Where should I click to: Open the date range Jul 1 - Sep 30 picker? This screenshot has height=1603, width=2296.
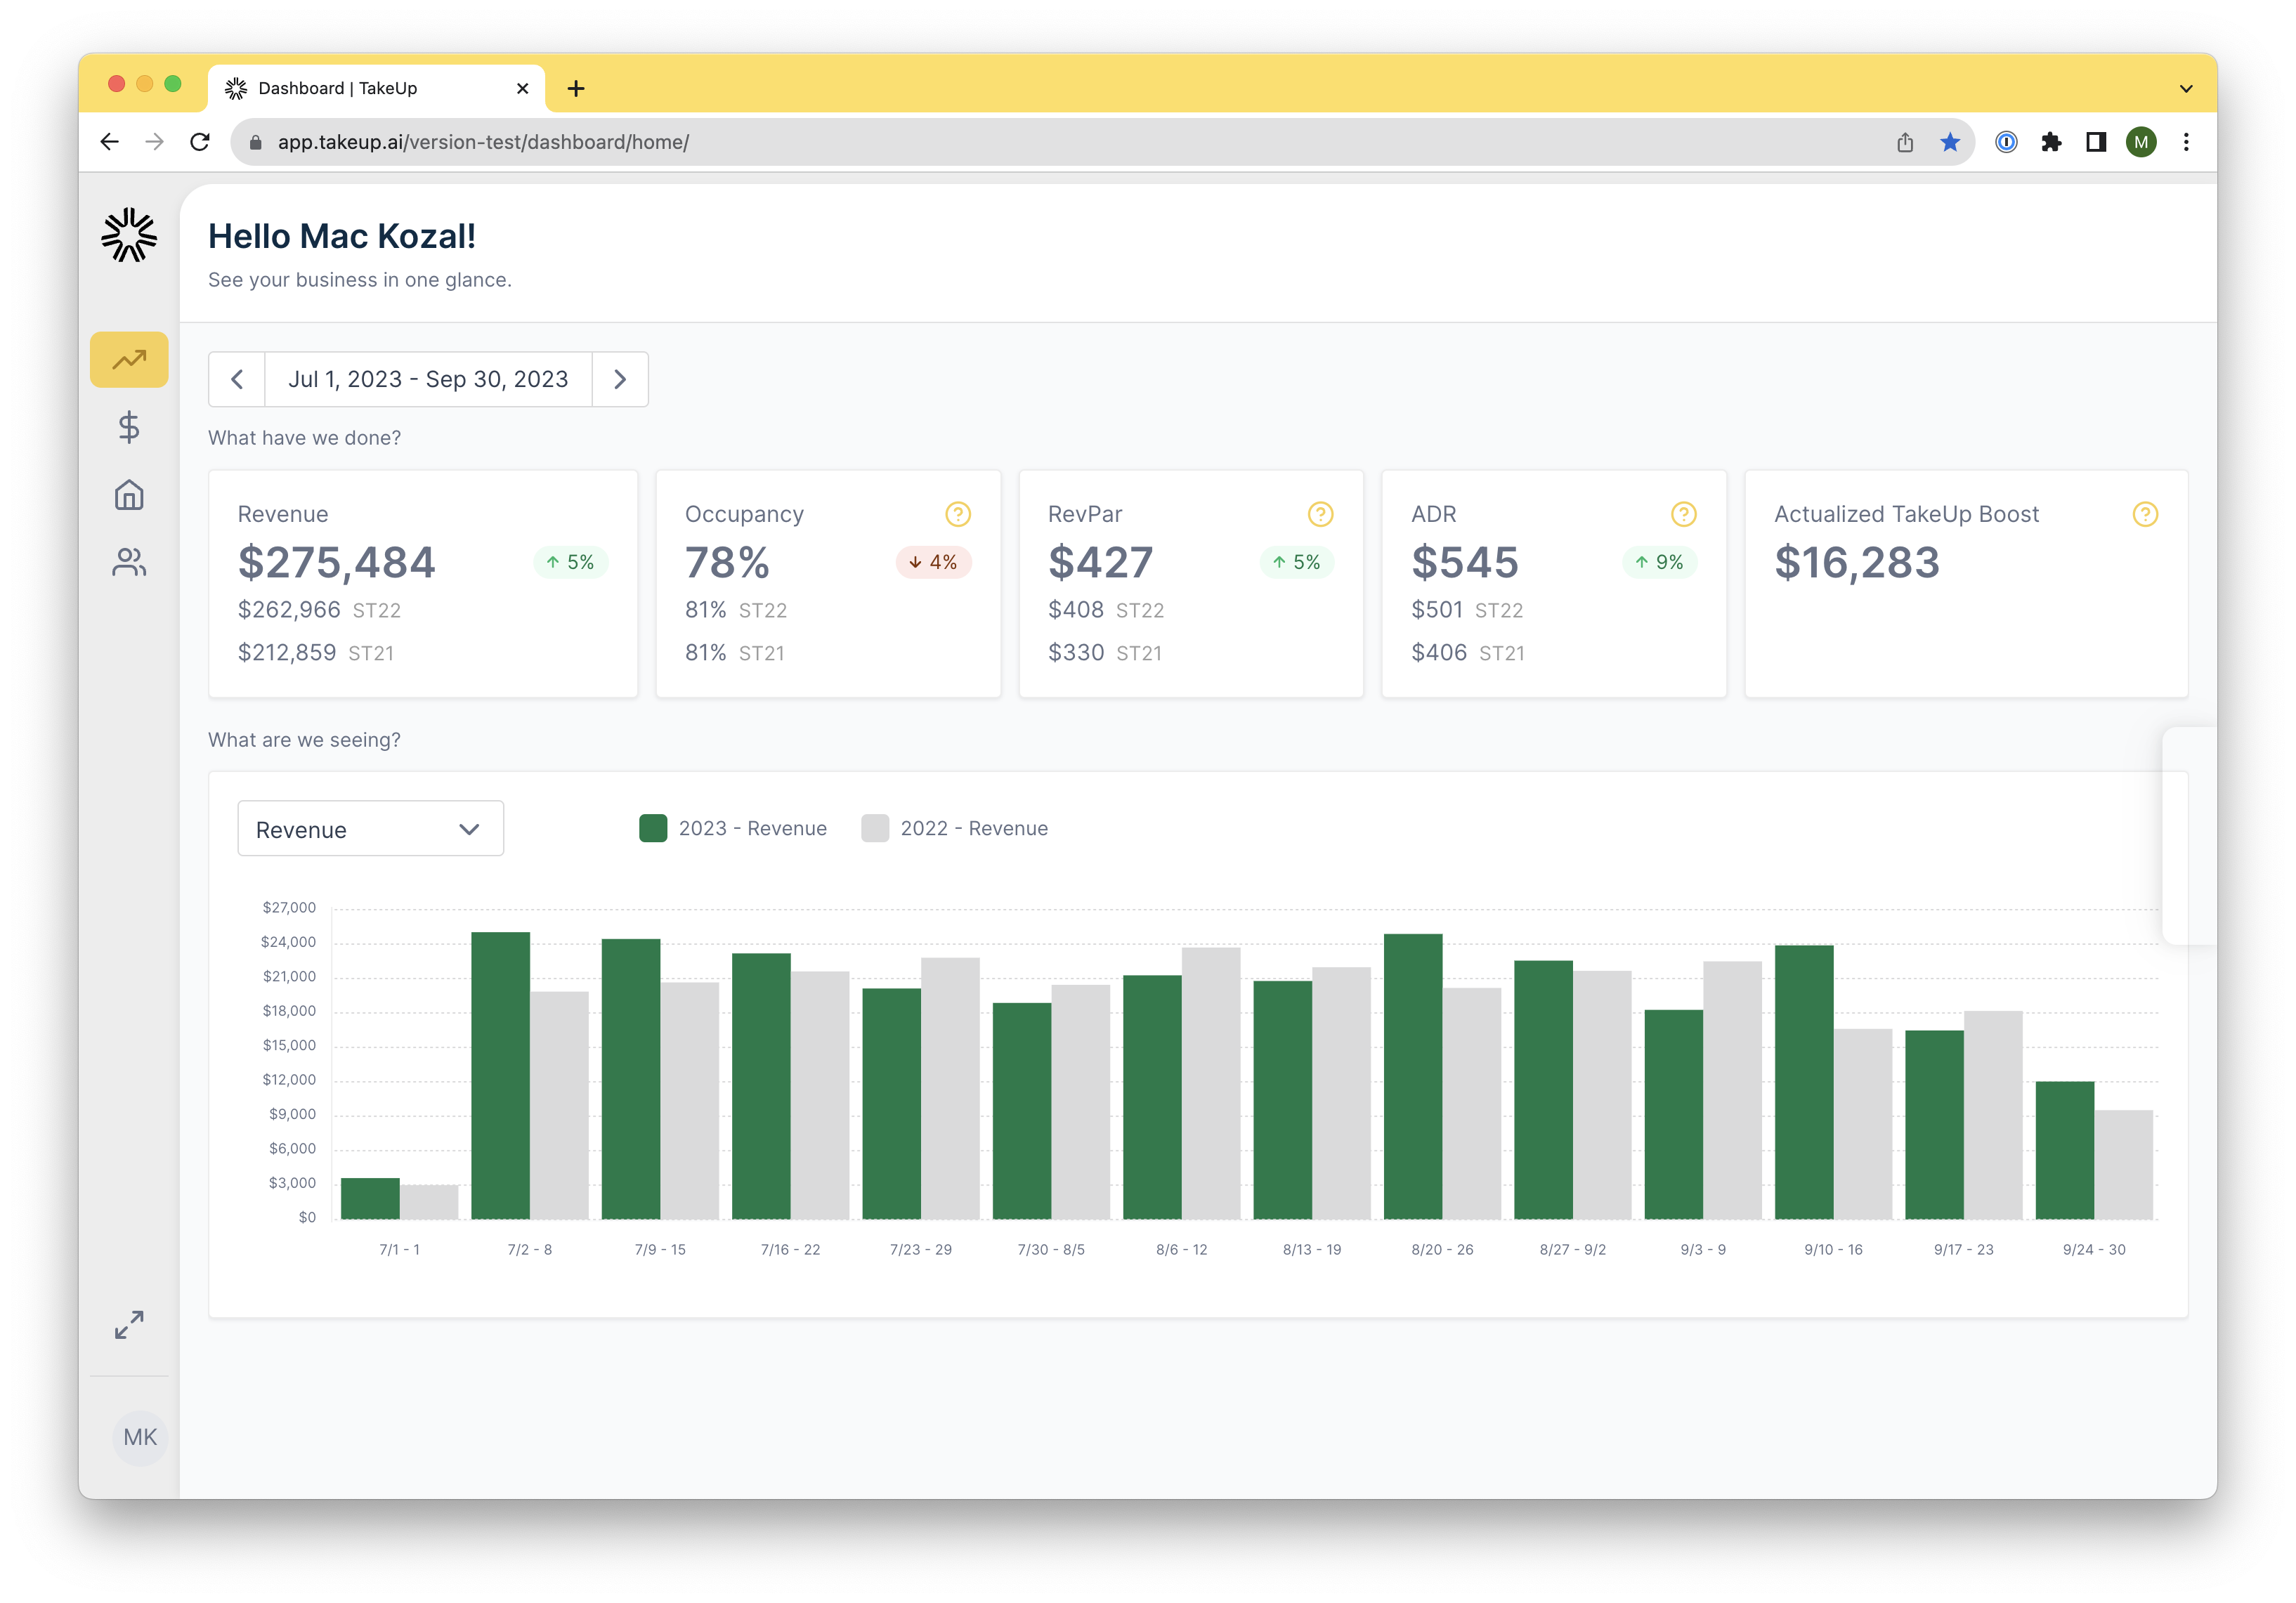[x=428, y=379]
